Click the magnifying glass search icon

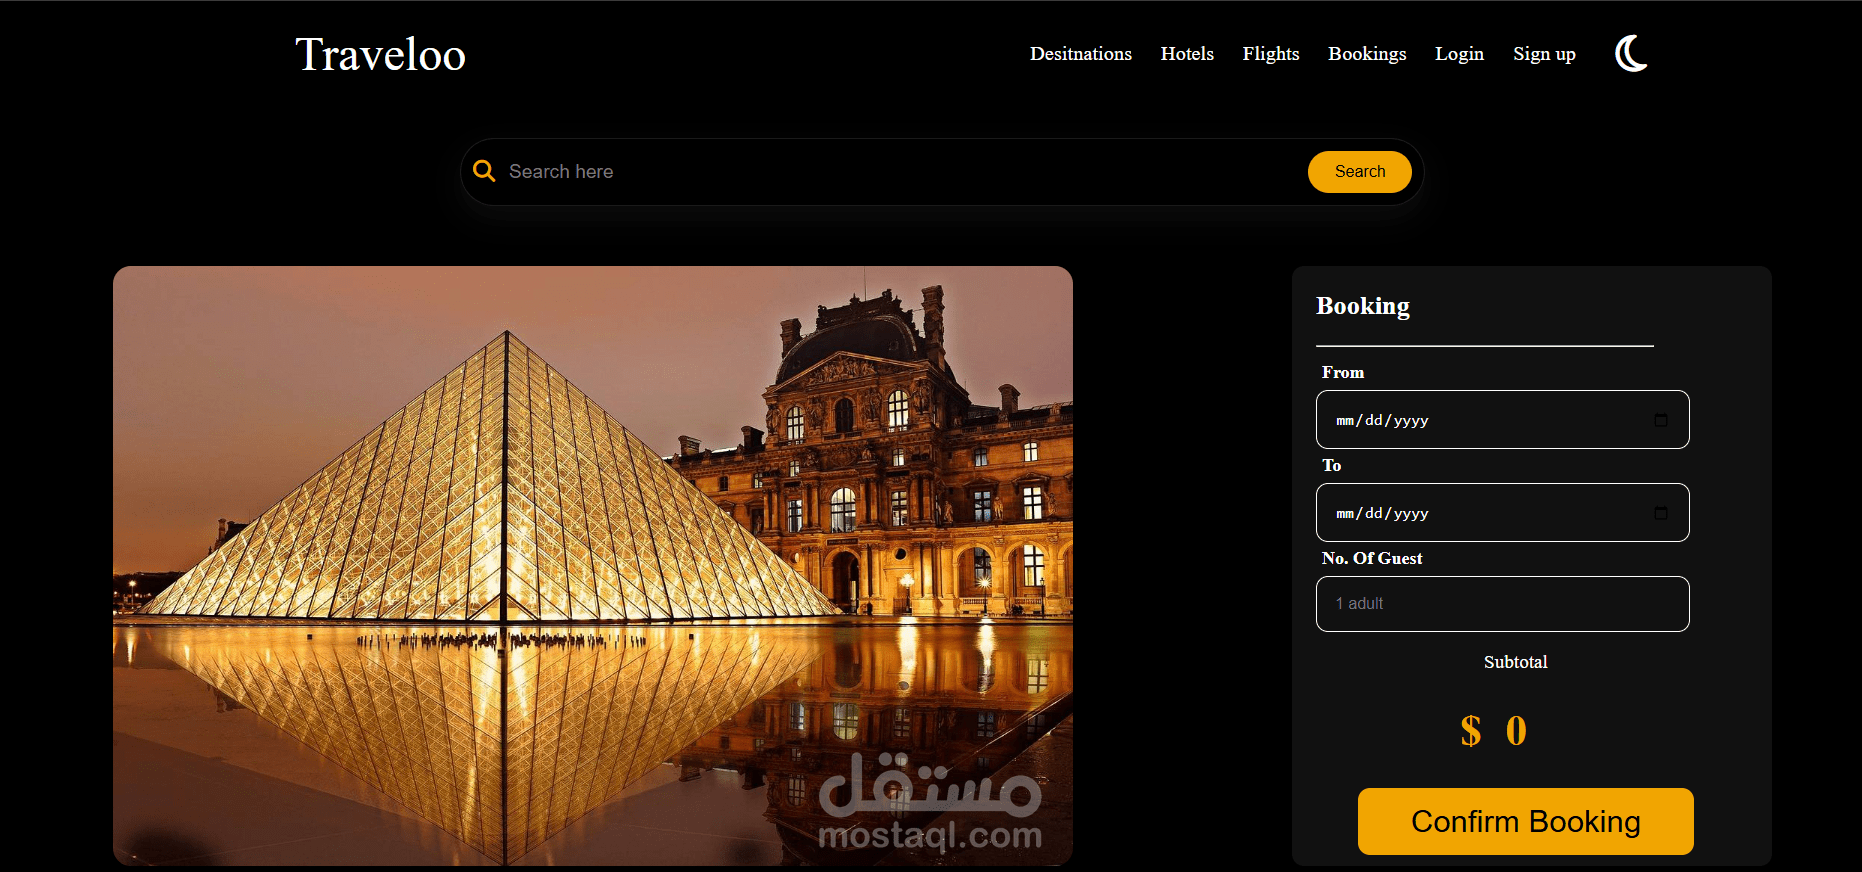(x=484, y=171)
